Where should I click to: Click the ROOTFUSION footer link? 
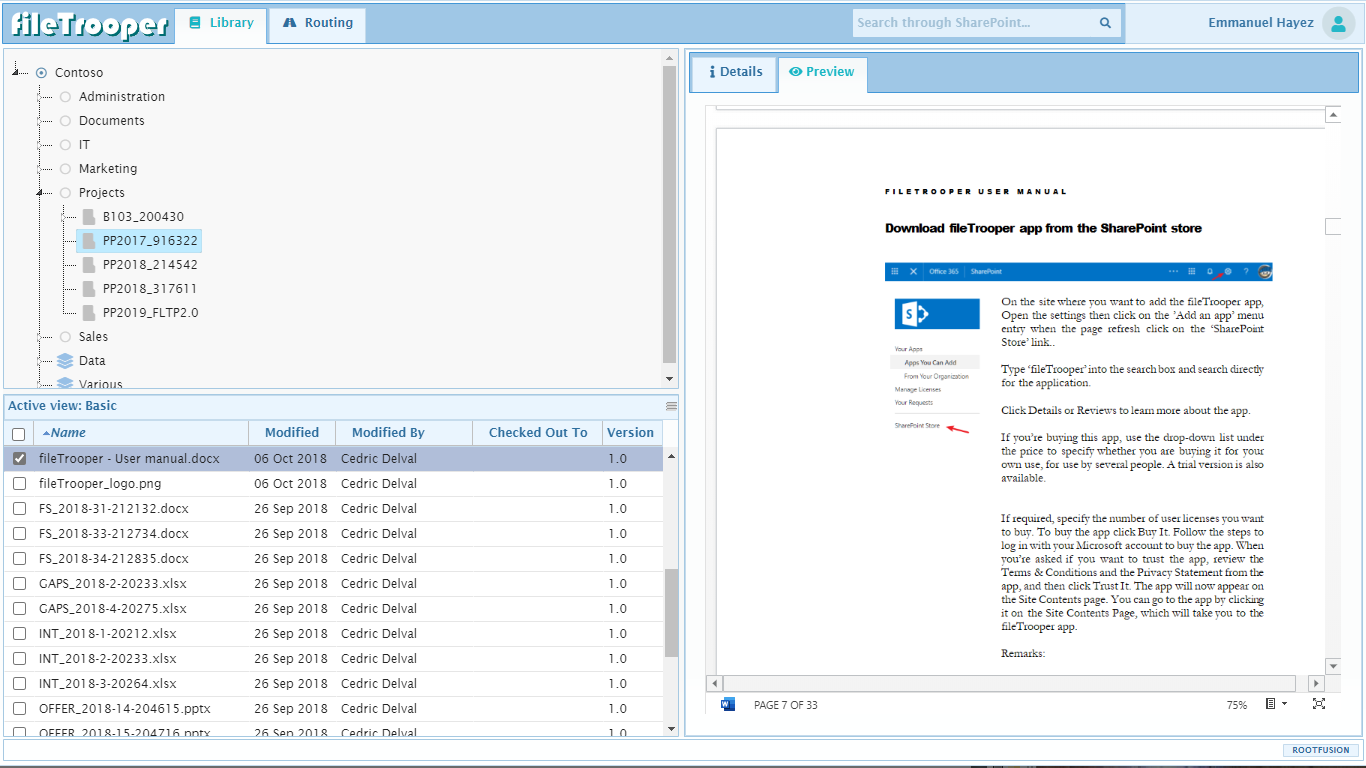coord(1320,750)
